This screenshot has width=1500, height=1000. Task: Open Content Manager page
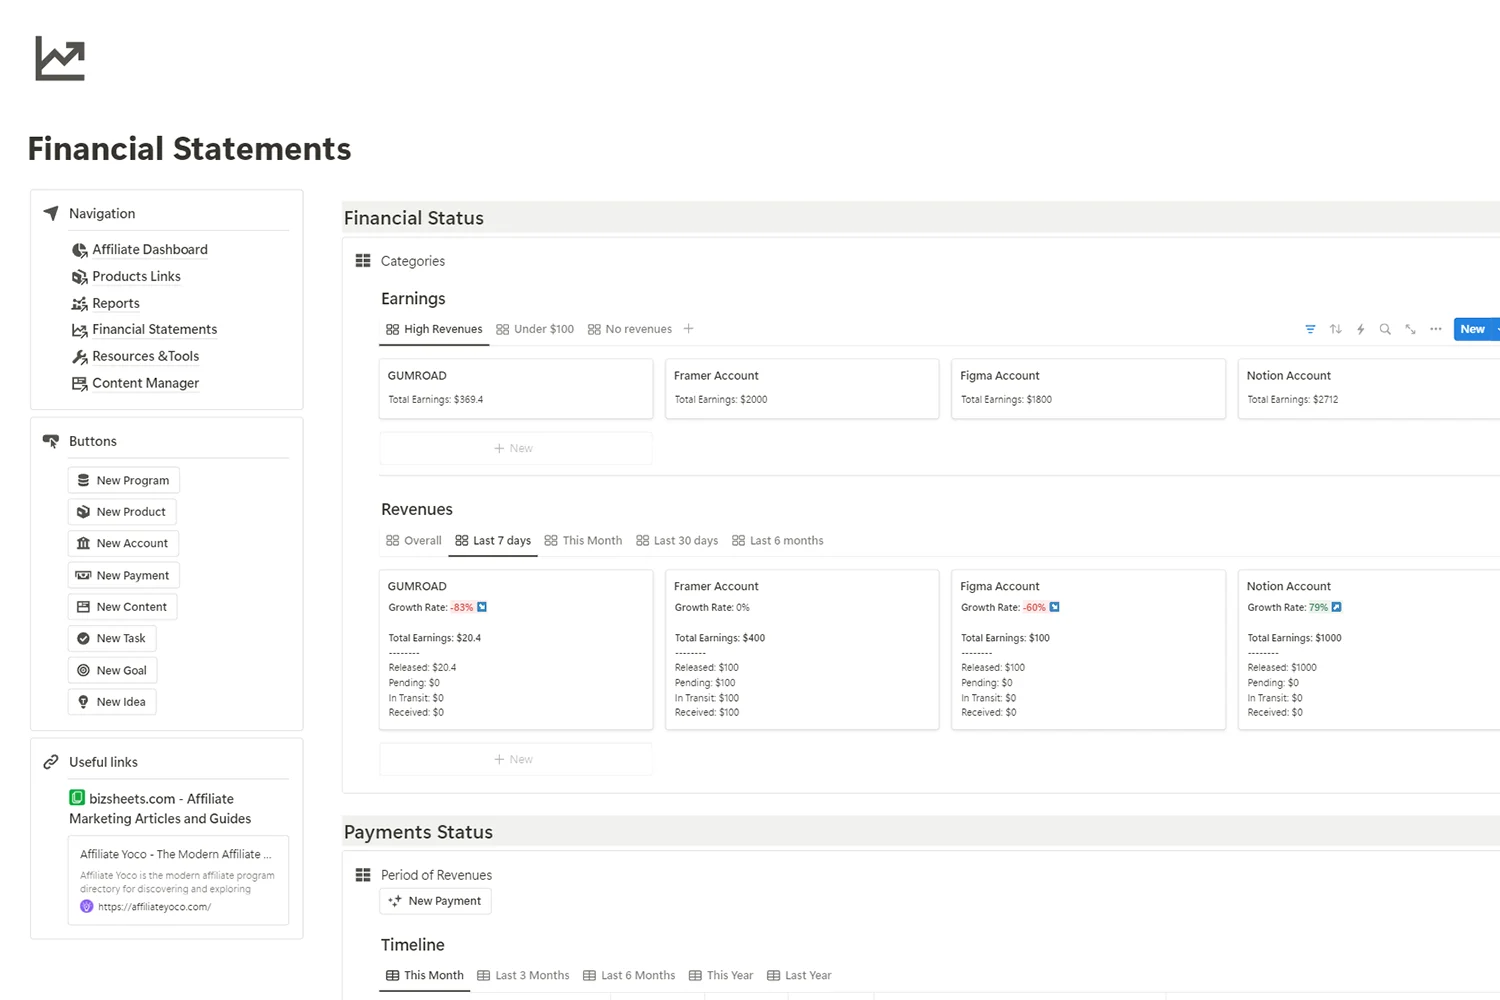[x=145, y=384]
